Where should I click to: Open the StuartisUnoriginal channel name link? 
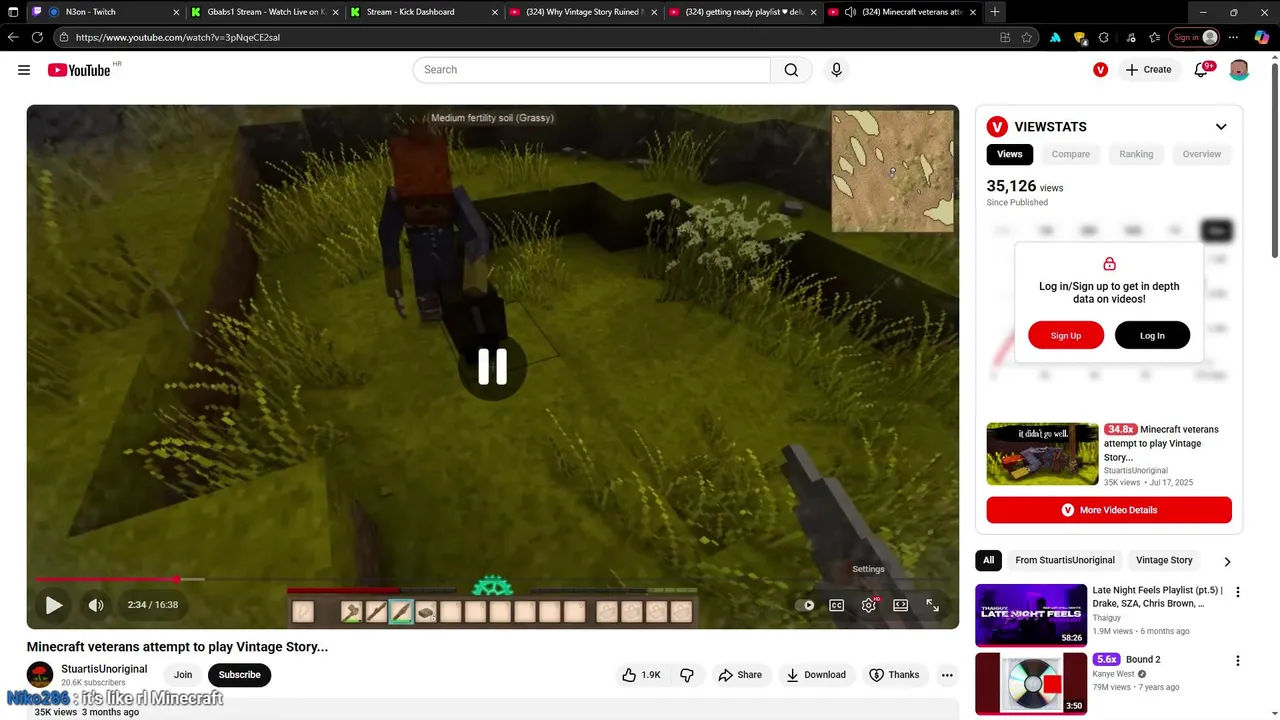pos(104,669)
